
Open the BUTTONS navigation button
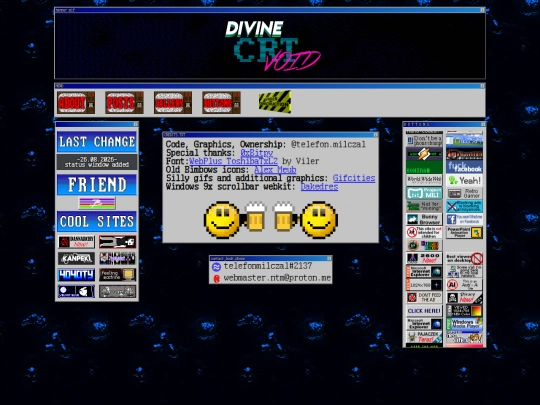(221, 103)
